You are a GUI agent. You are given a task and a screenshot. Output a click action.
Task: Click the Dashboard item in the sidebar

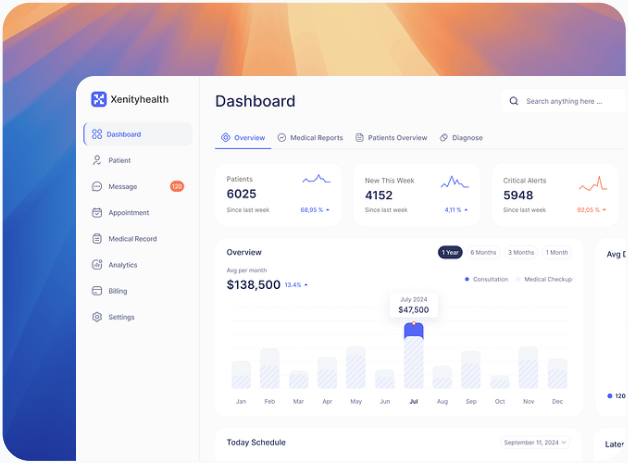coord(138,134)
